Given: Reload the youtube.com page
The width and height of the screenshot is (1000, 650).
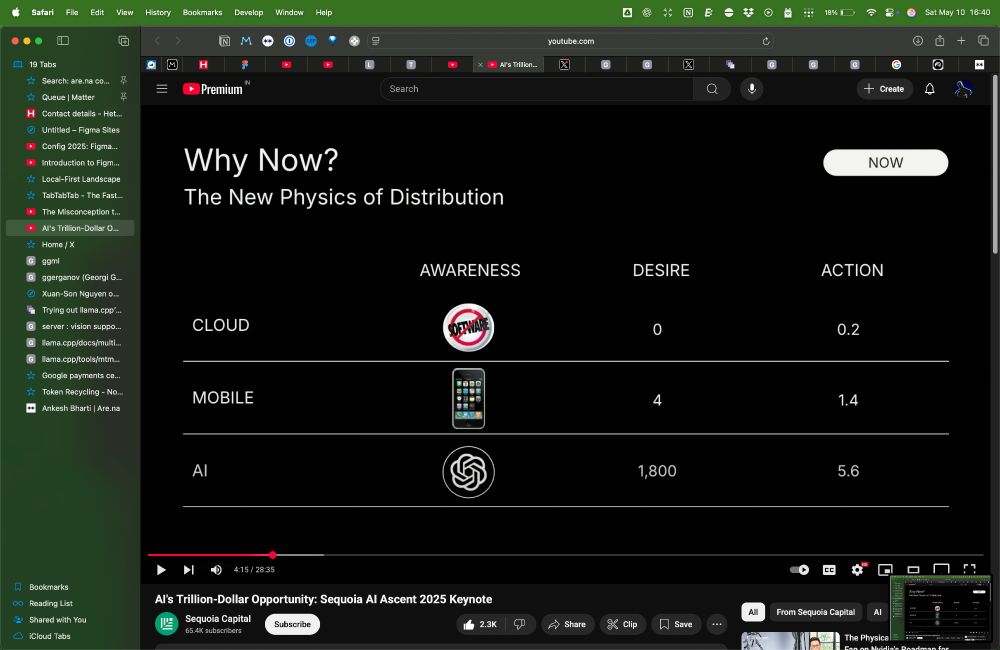Looking at the screenshot, I should click(766, 41).
